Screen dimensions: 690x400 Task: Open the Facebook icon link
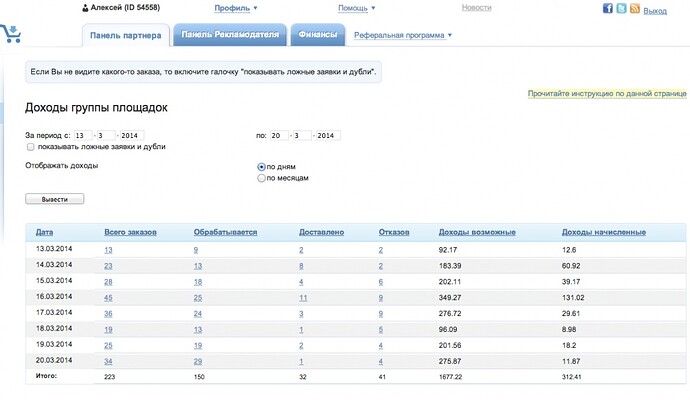tap(608, 8)
